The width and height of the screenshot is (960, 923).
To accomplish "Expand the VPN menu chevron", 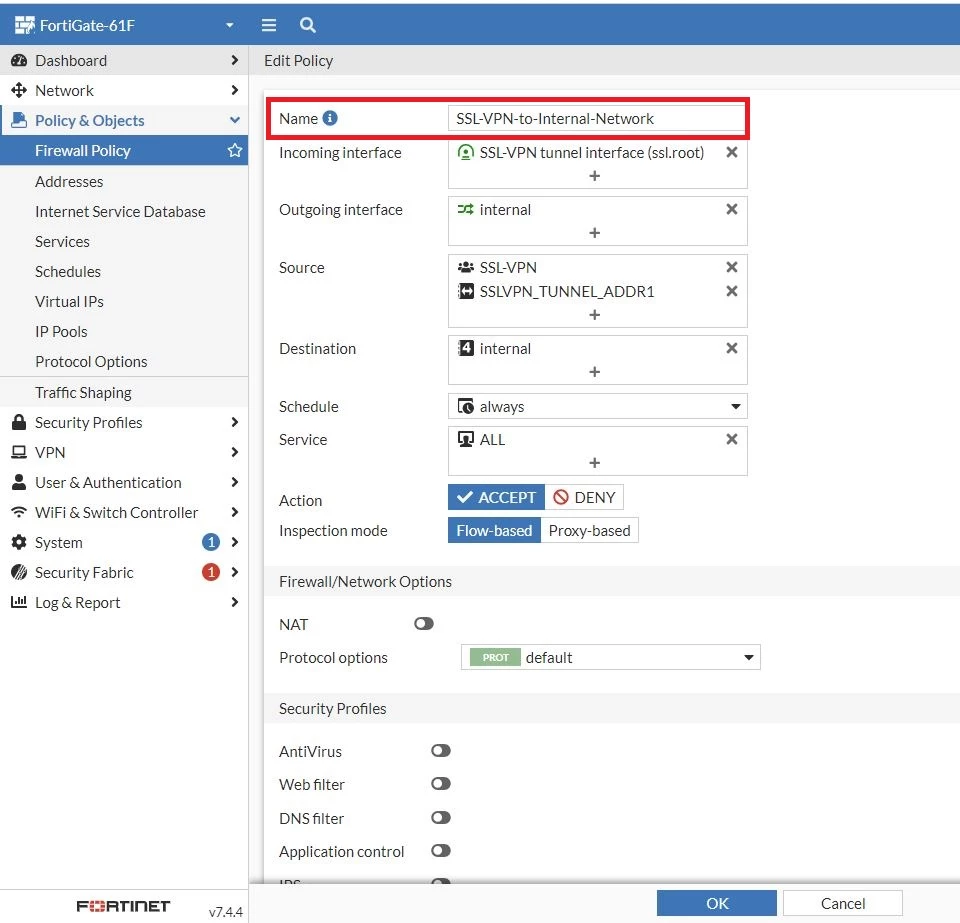I will [234, 452].
